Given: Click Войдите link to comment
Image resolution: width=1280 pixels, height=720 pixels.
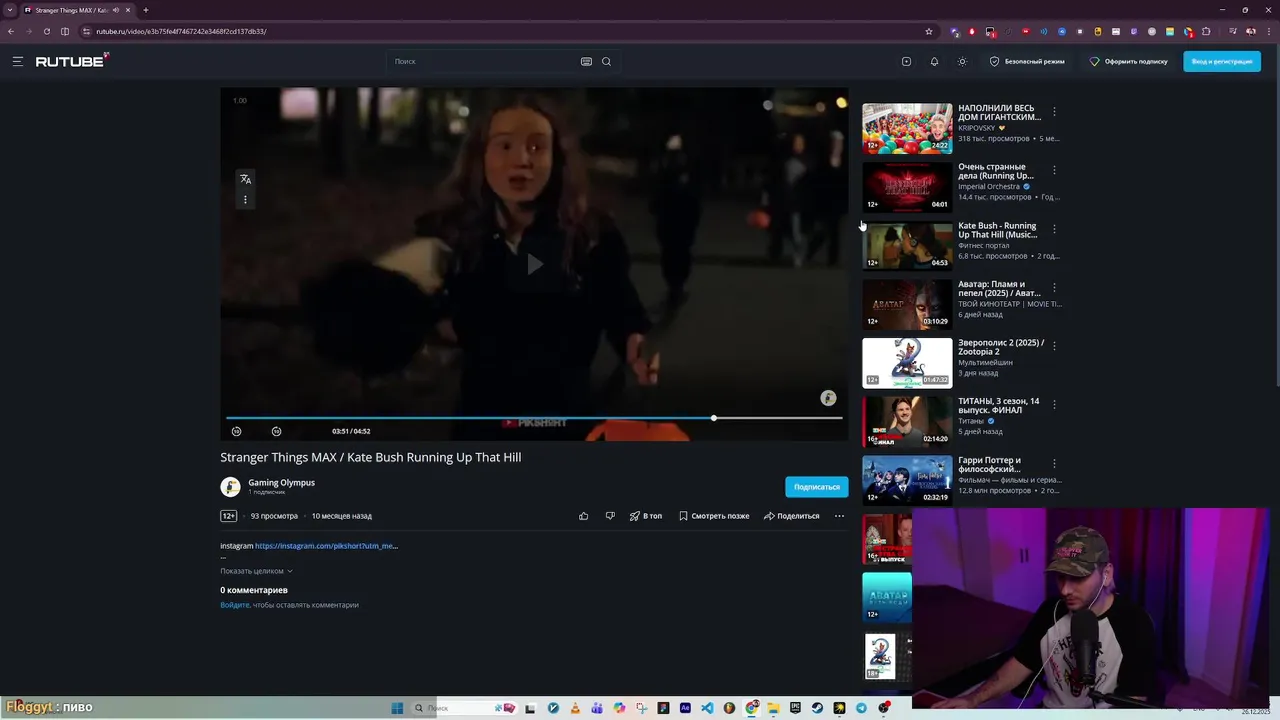Looking at the screenshot, I should click(235, 605).
